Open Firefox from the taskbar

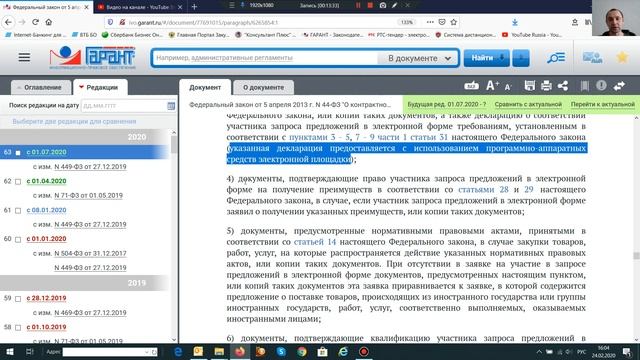[x=240, y=351]
